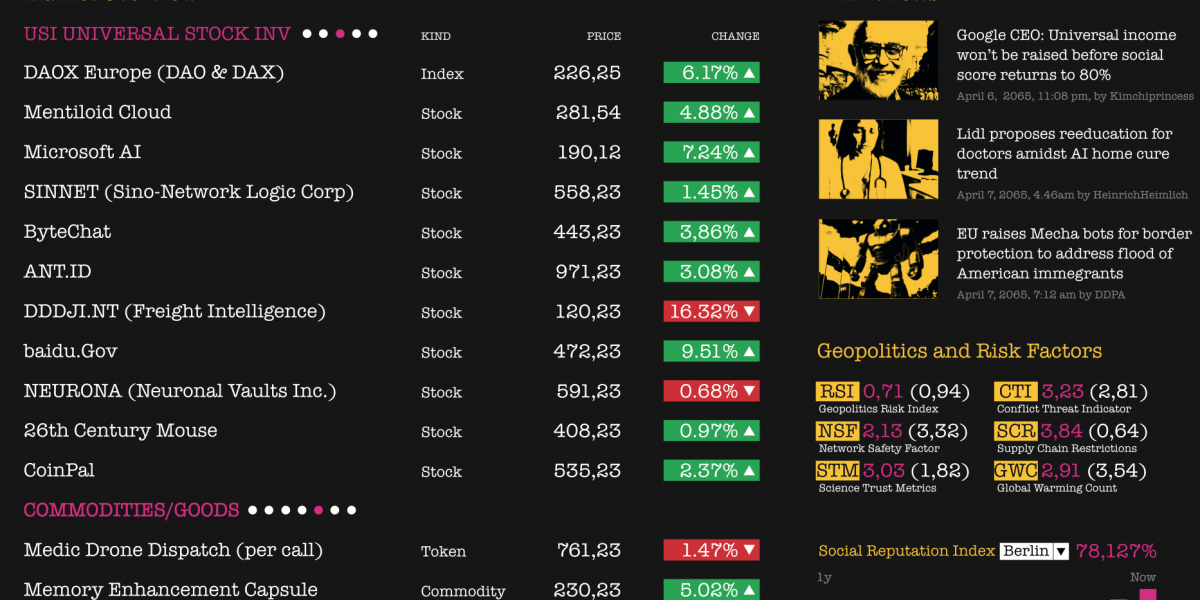Open the Lidl reeducation for doctors article
This screenshot has height=600, width=1200.
(1065, 153)
